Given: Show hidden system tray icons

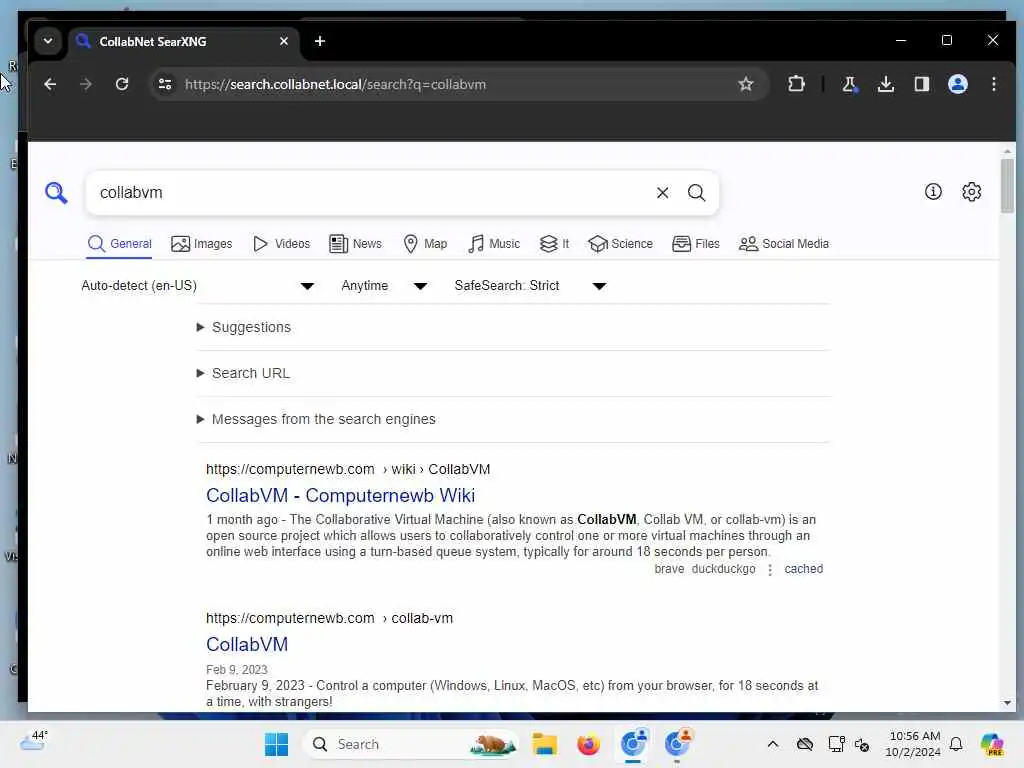Looking at the screenshot, I should pos(773,744).
